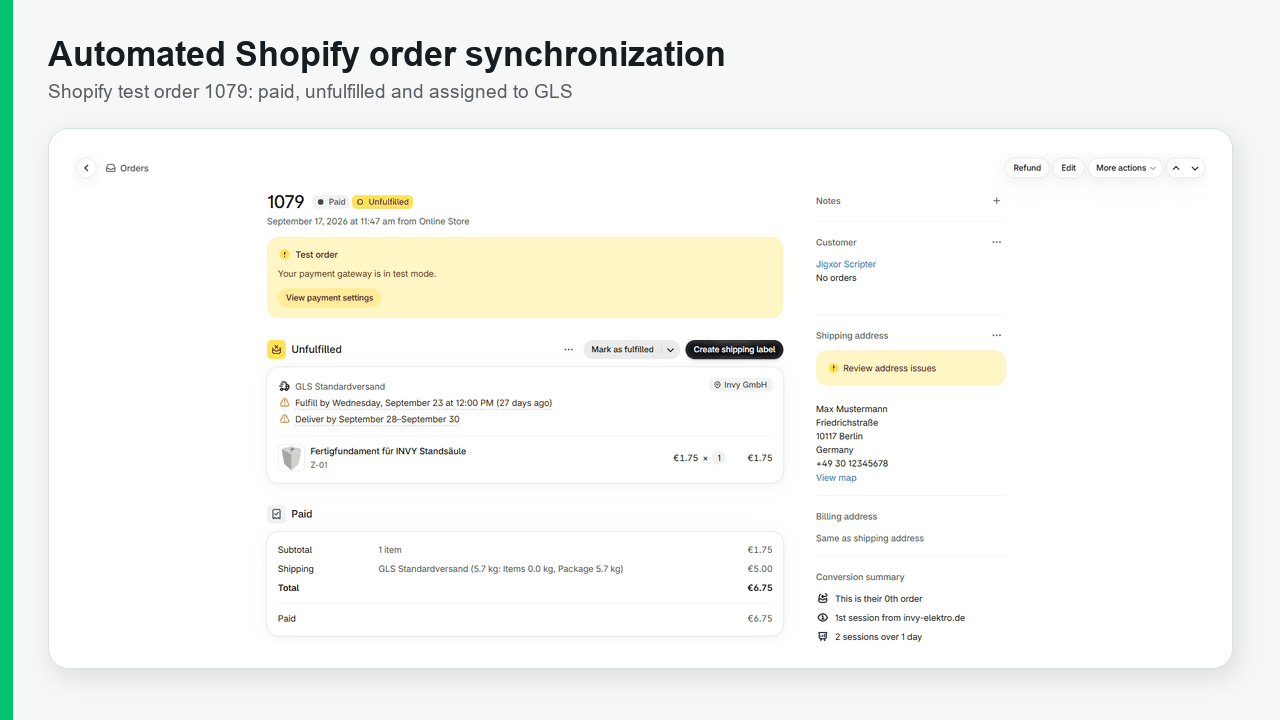Click the SKU text Z-01
This screenshot has width=1280, height=720.
pos(319,465)
